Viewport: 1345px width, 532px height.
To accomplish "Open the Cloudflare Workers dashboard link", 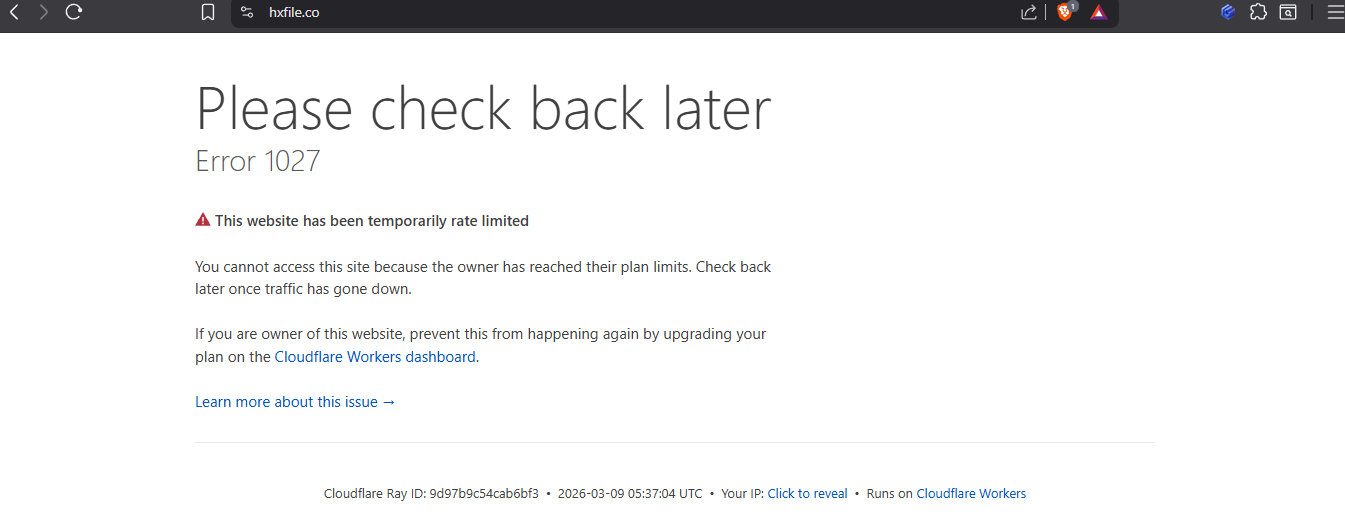I will coord(375,357).
